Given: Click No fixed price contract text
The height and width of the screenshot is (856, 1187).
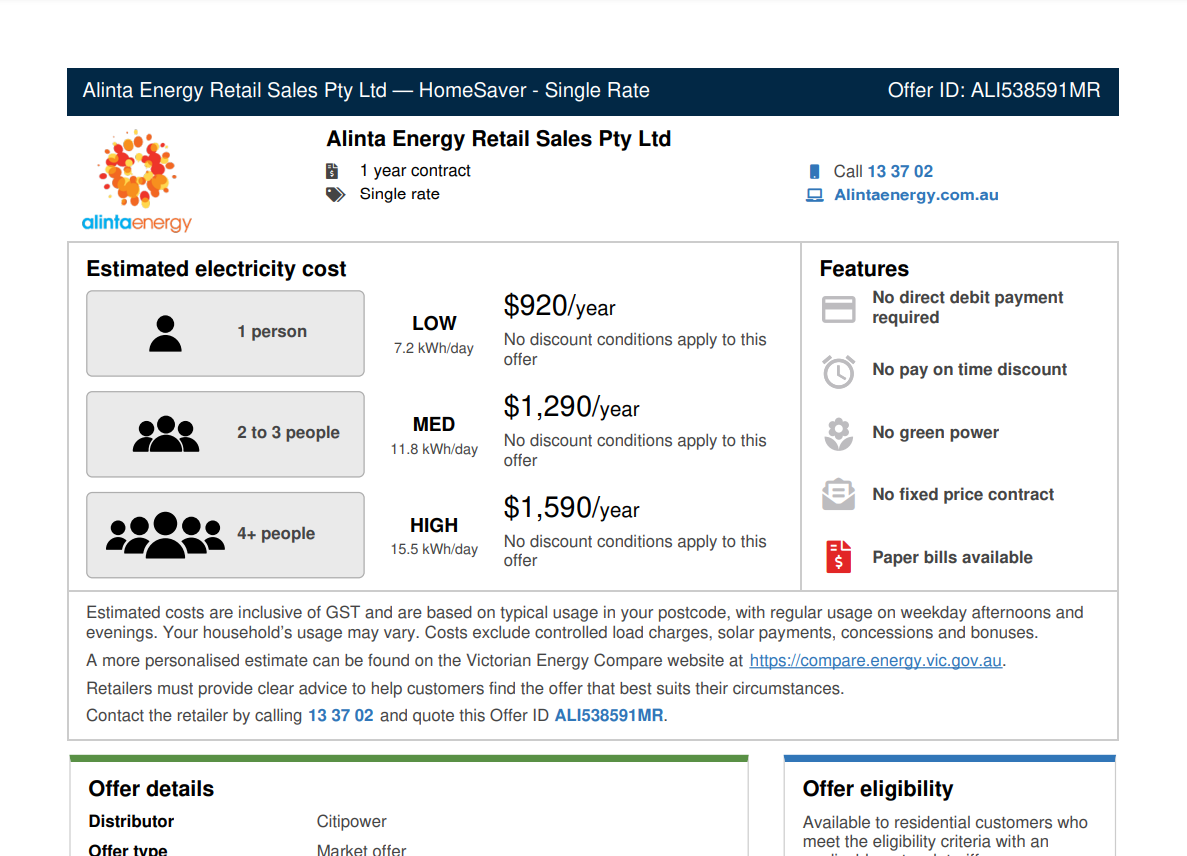Looking at the screenshot, I should click(963, 495).
